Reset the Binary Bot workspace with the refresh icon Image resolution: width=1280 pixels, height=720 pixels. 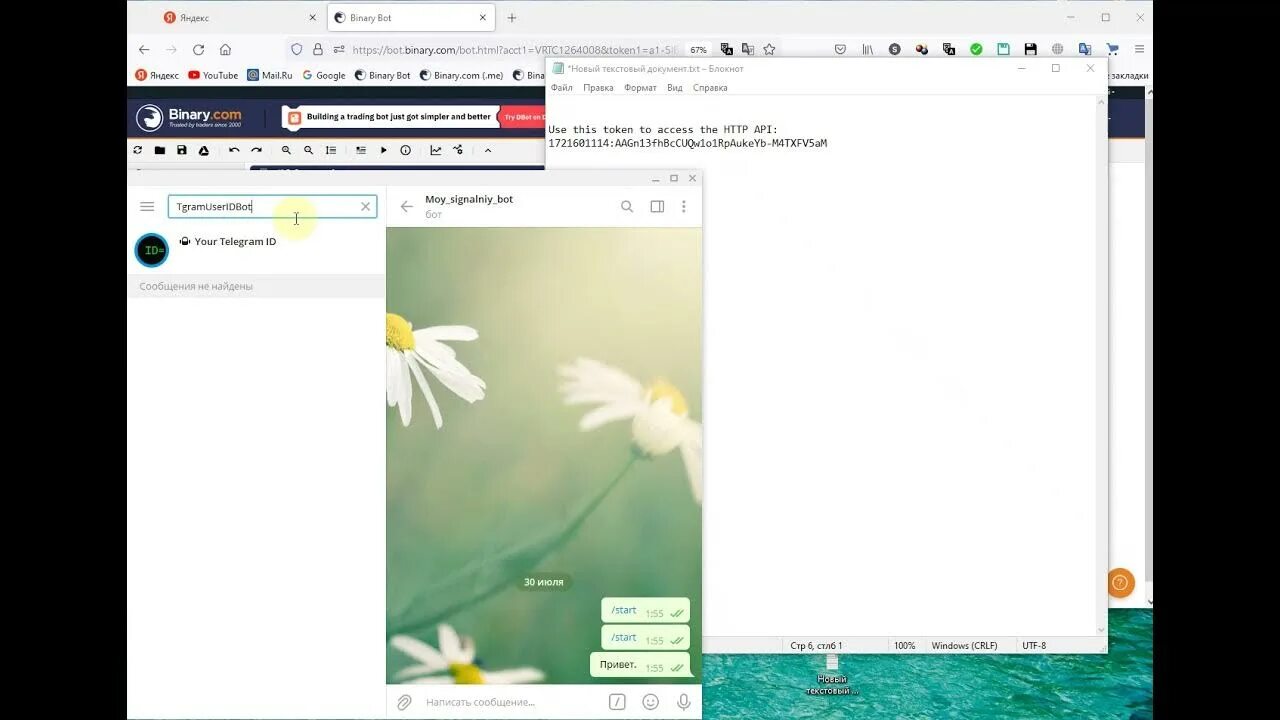[137, 150]
